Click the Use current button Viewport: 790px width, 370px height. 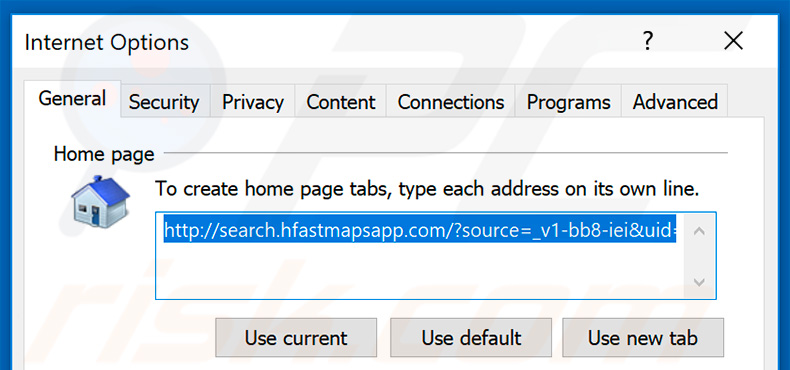[x=296, y=337]
